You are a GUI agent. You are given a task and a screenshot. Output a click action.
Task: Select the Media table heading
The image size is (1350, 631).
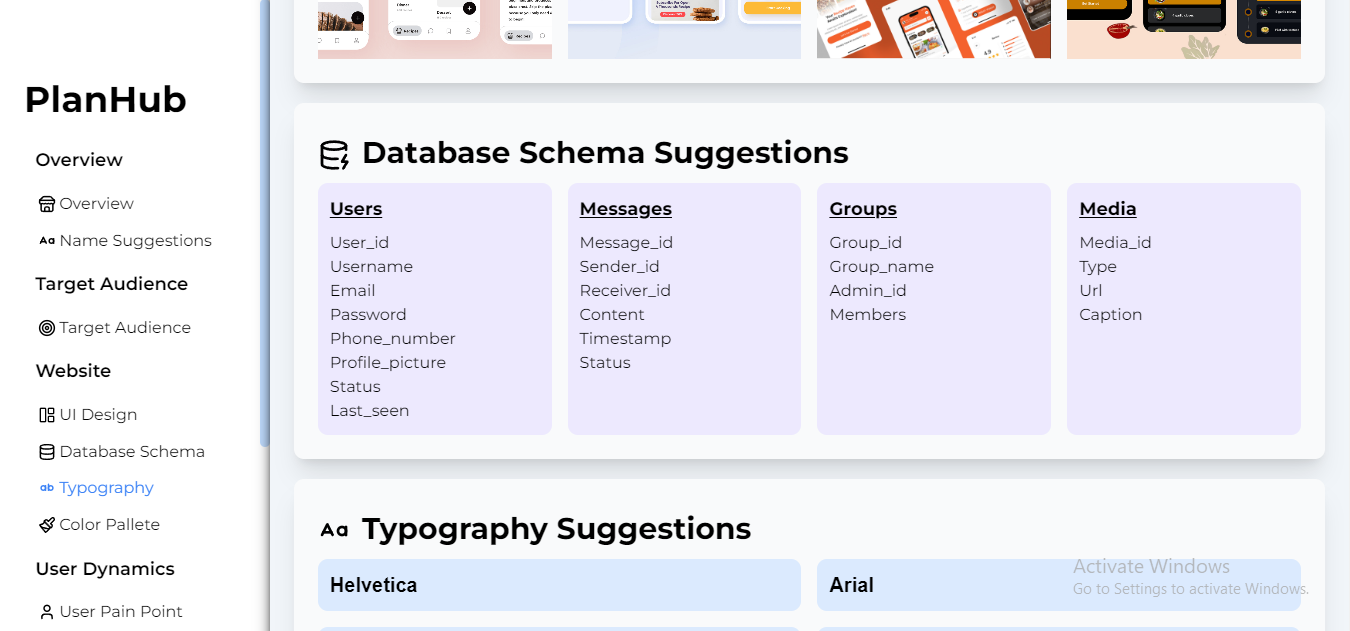click(x=1108, y=209)
